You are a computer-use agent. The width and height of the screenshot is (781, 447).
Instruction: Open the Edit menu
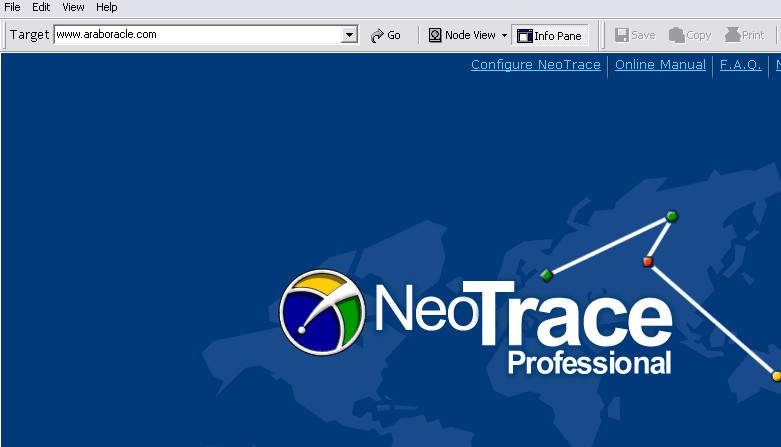(x=41, y=7)
